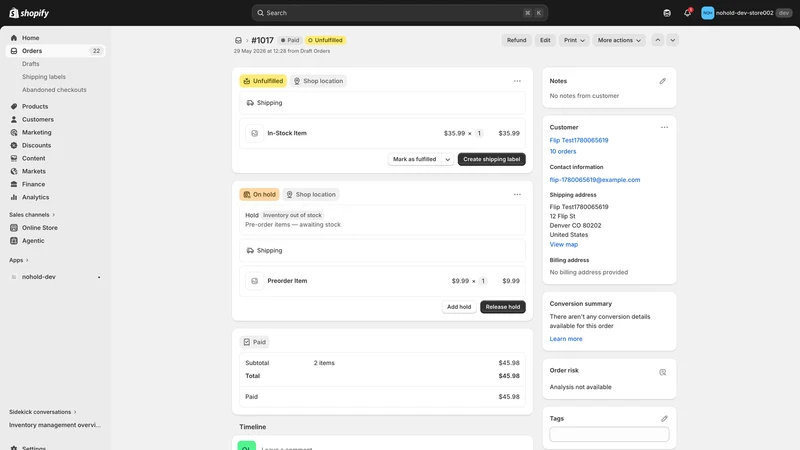Click the In-Stock Item name
This screenshot has width=800, height=450.
[287, 133]
